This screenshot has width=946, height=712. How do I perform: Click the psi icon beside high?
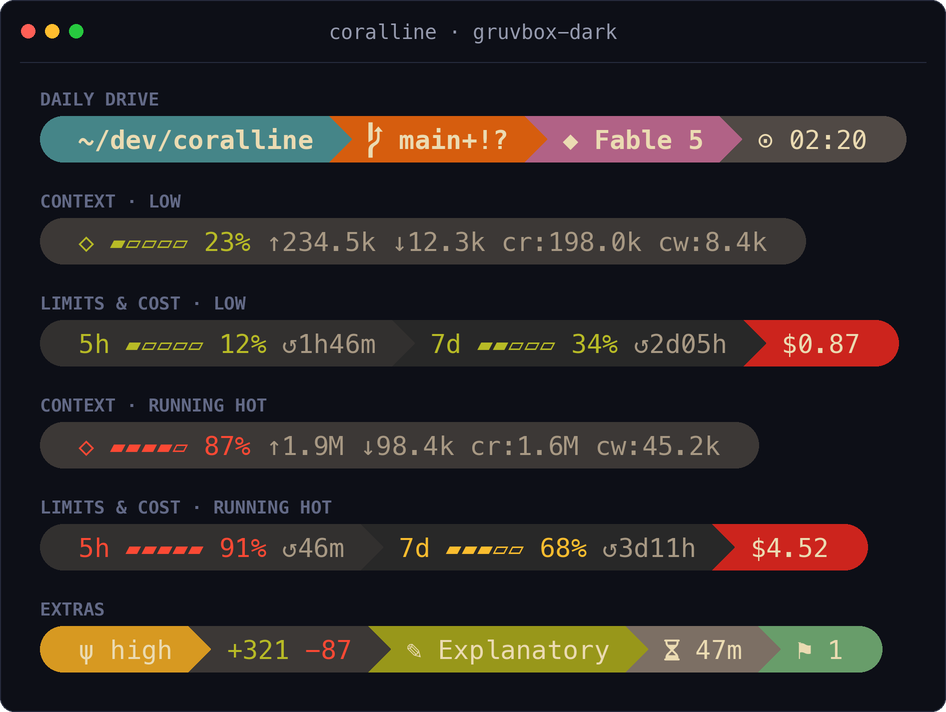(86, 652)
